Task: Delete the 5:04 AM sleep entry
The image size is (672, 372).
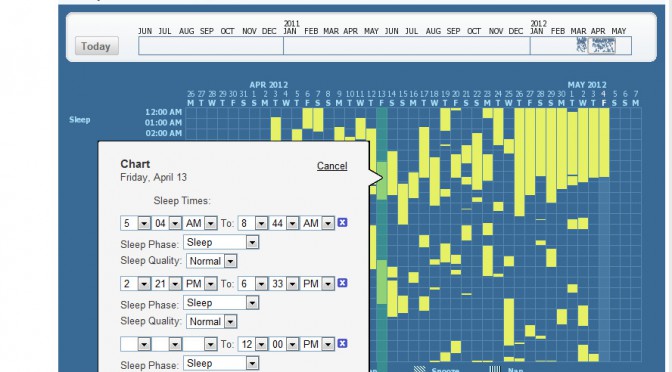Action: [342, 222]
